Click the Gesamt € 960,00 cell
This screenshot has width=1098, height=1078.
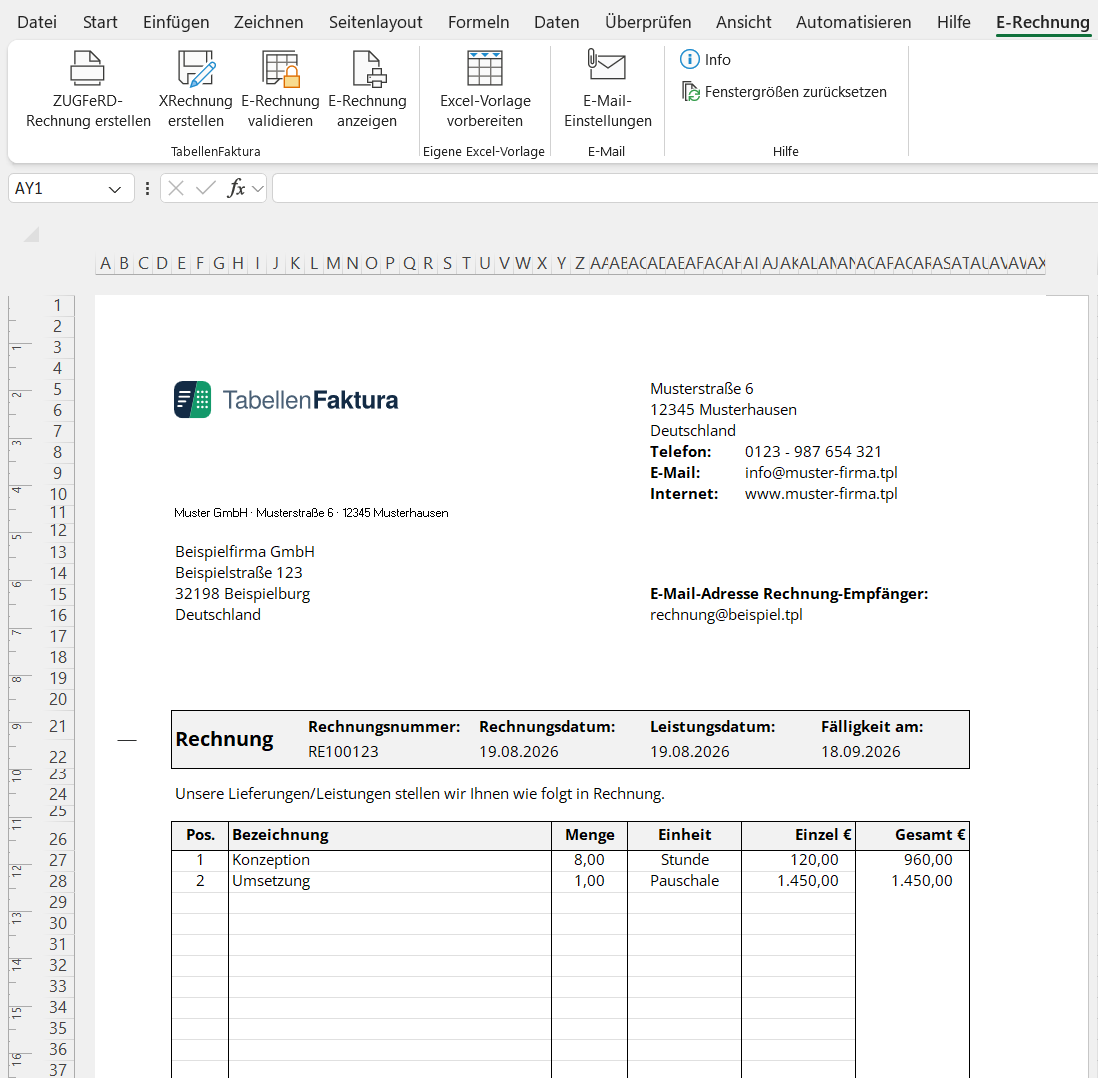click(x=912, y=860)
